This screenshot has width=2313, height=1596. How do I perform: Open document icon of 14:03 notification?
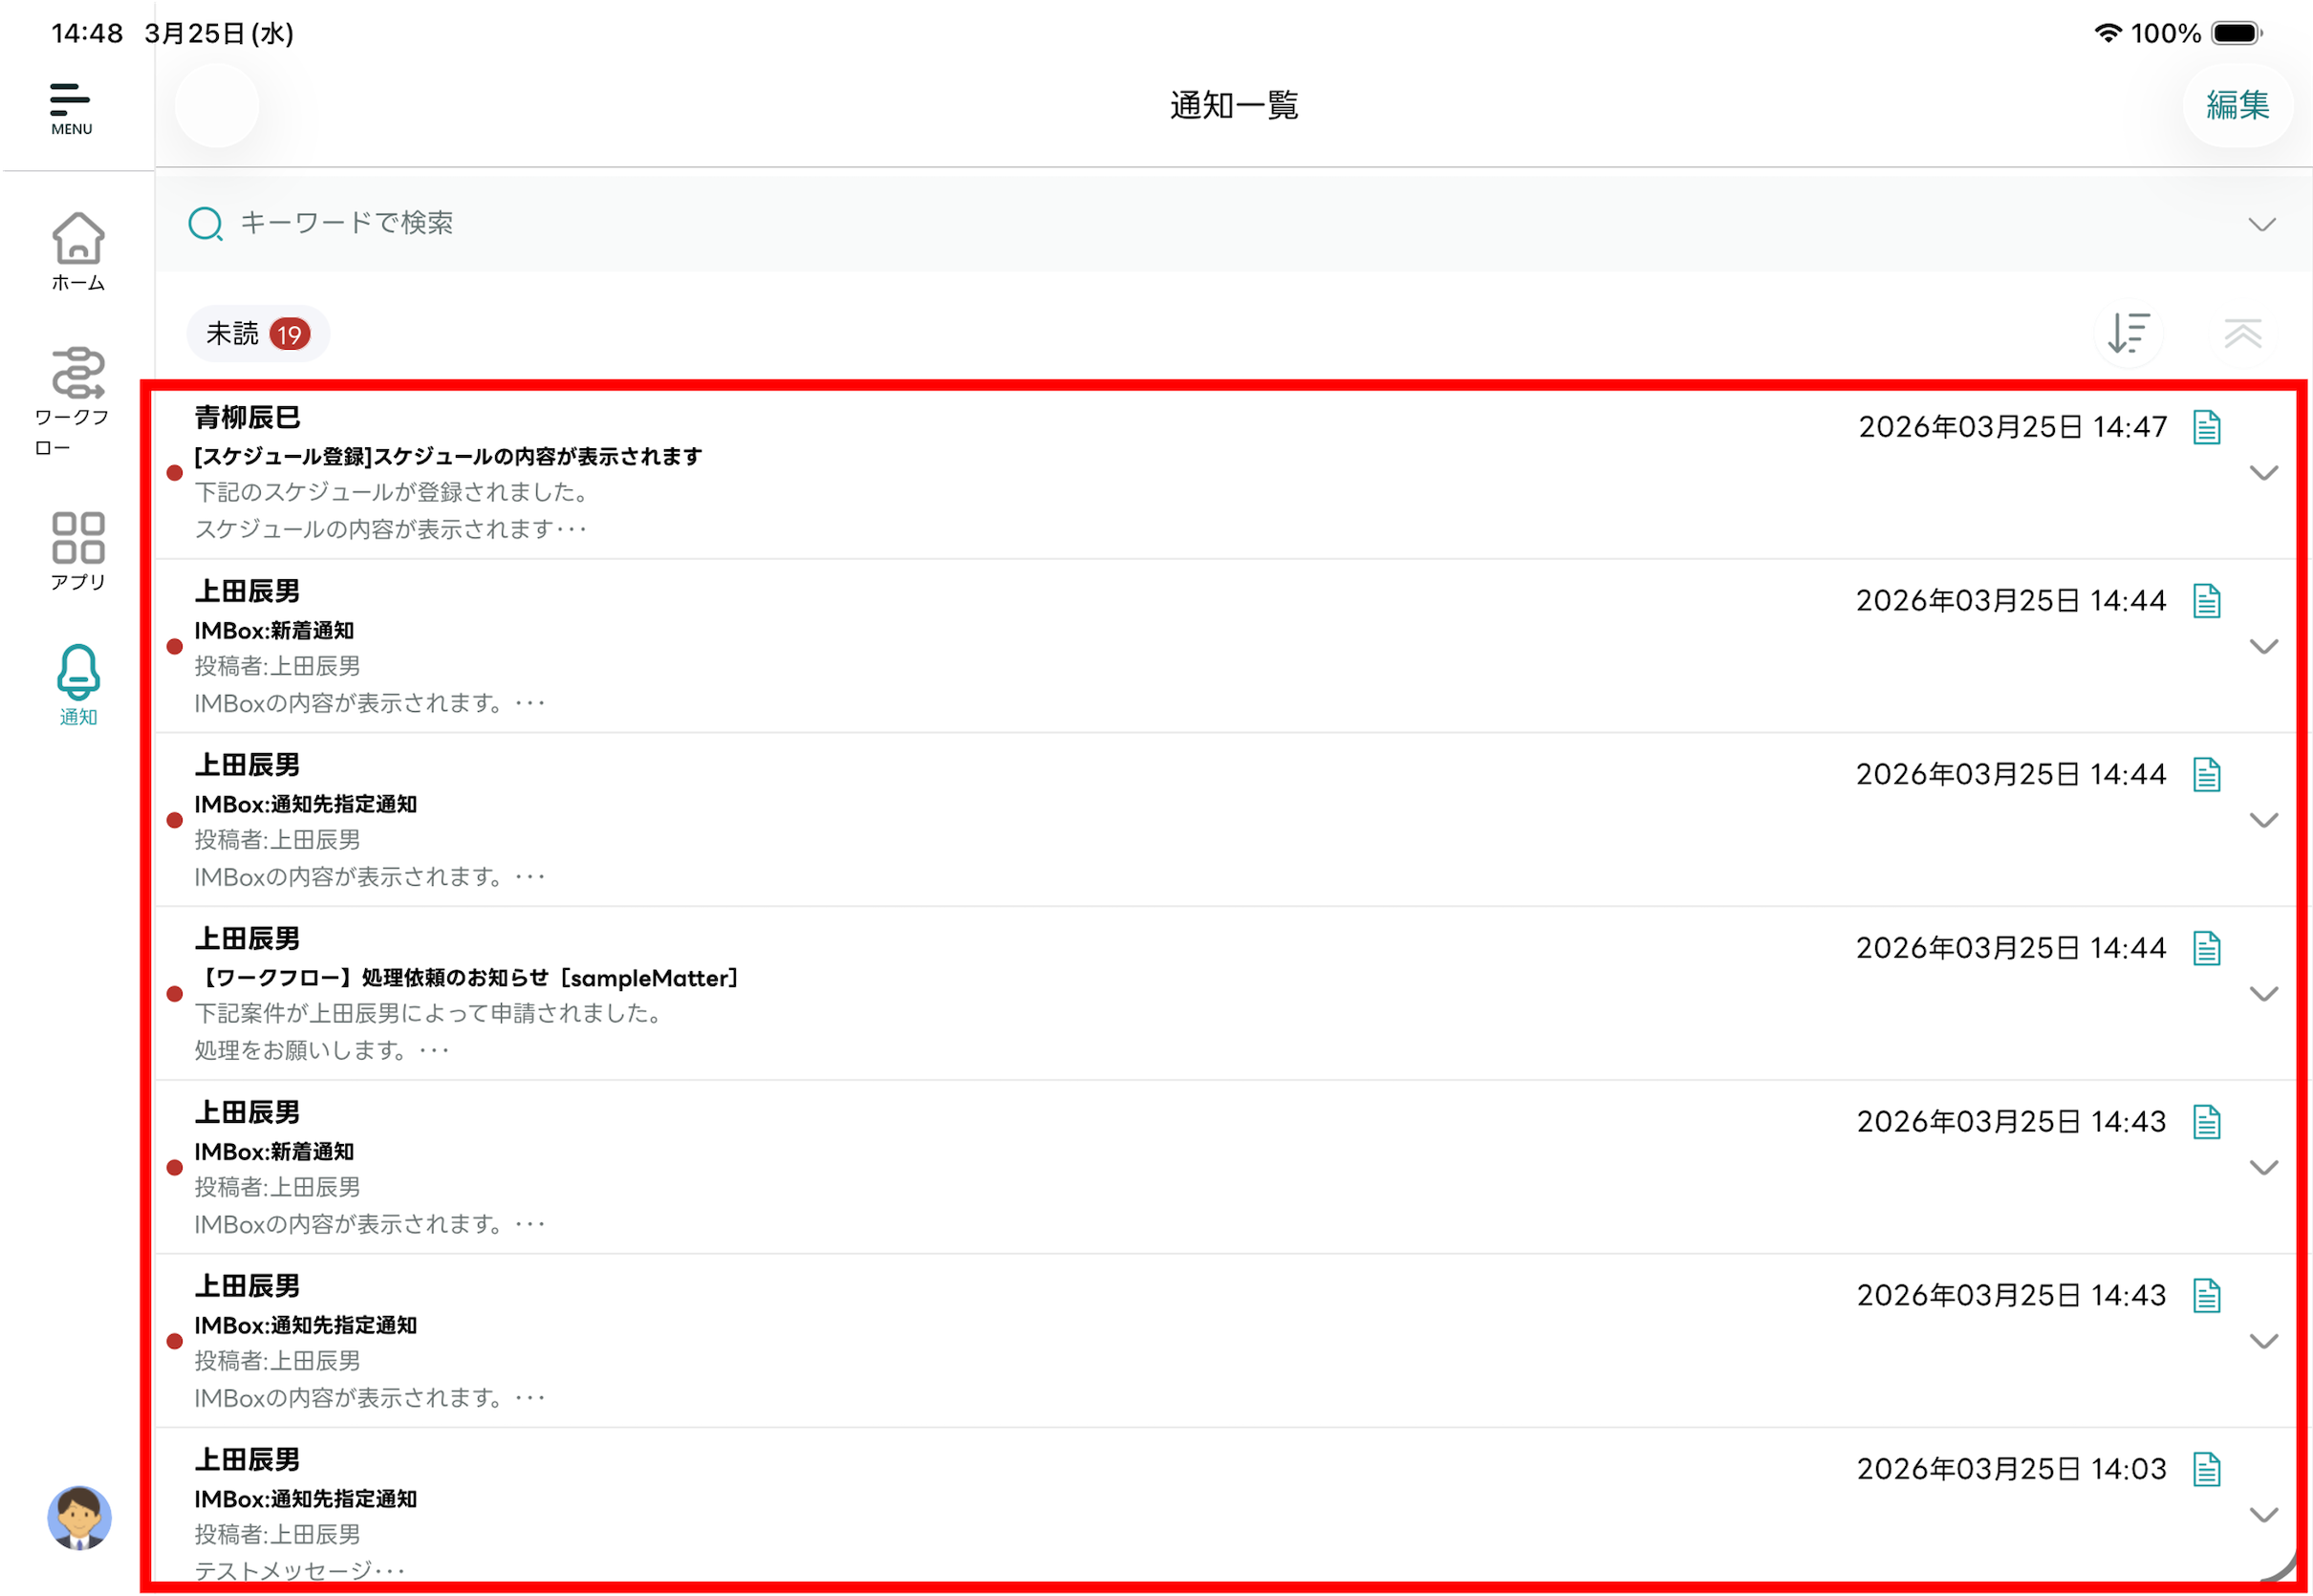coord(2206,1469)
